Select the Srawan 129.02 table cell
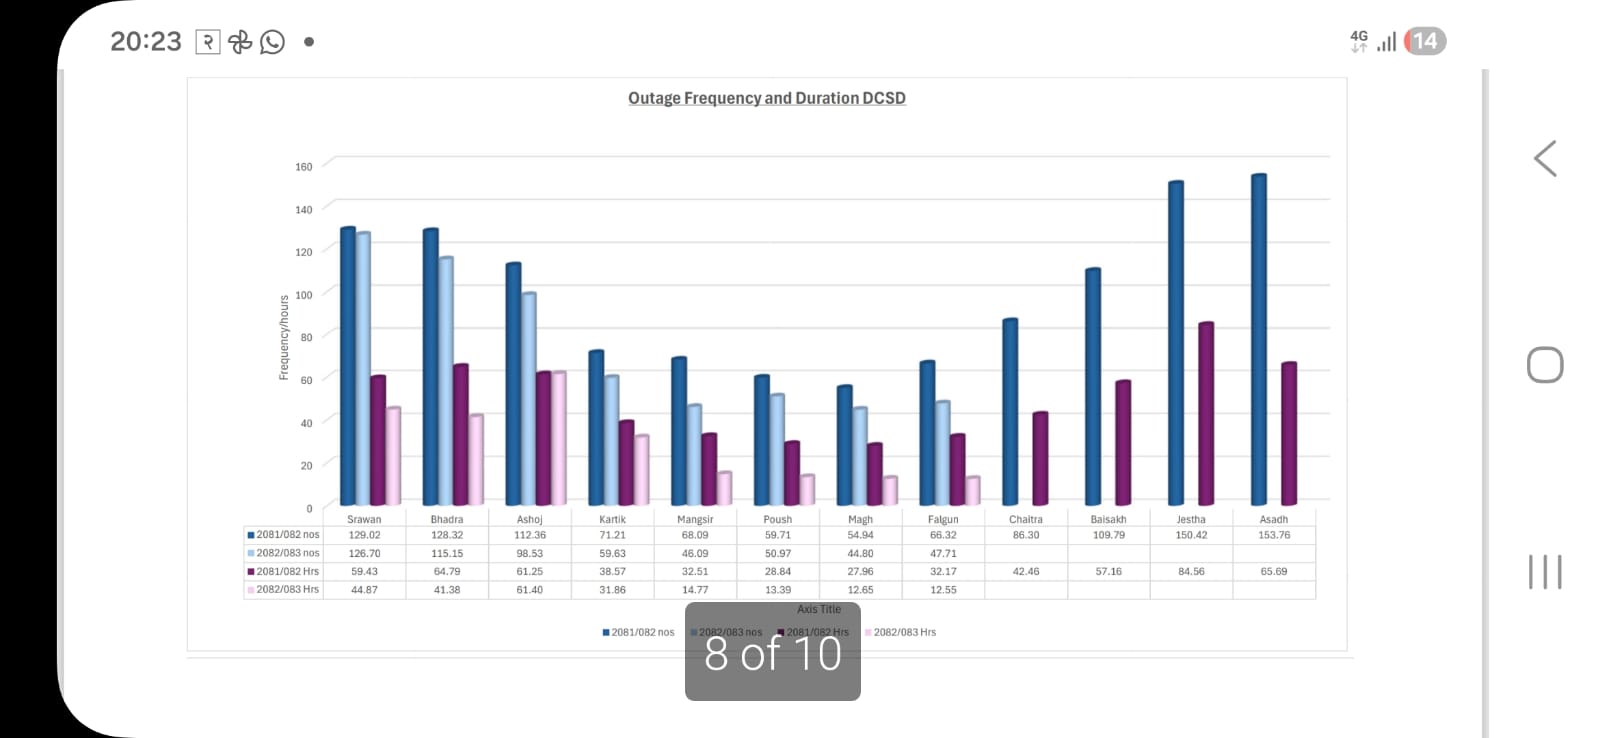The height and width of the screenshot is (738, 1600). point(364,535)
